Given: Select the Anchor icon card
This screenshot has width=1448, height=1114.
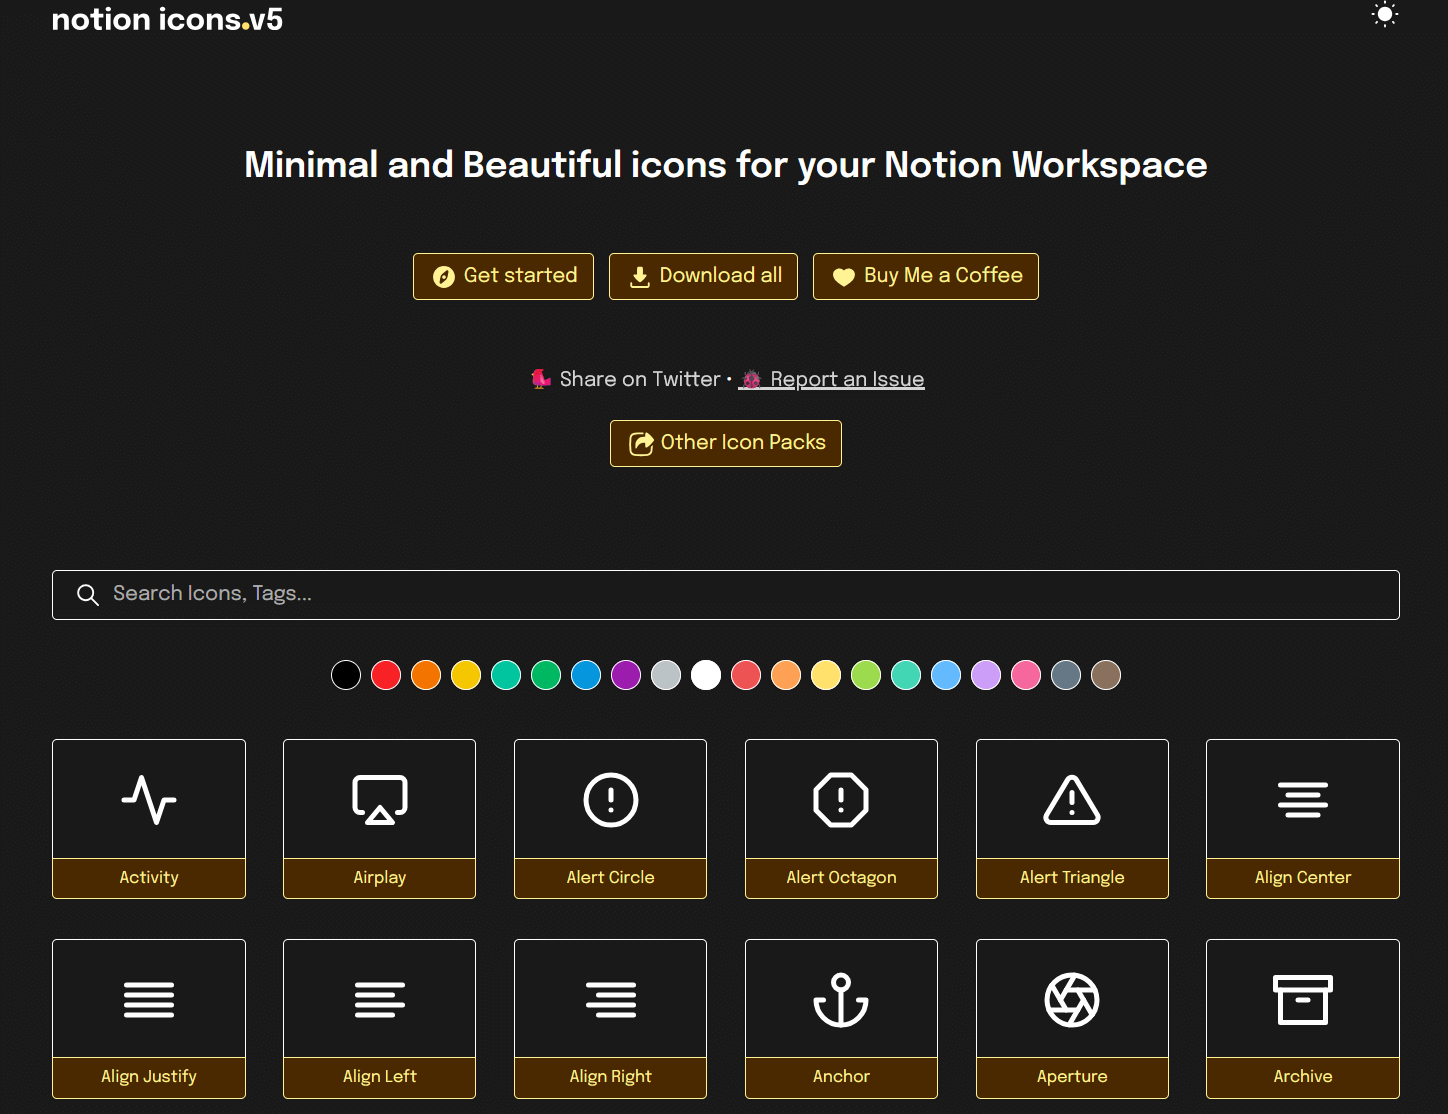Looking at the screenshot, I should 841,1019.
